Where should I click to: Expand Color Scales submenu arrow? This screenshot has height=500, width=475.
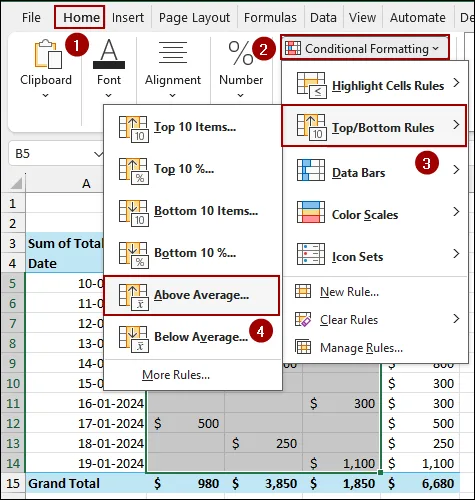456,212
